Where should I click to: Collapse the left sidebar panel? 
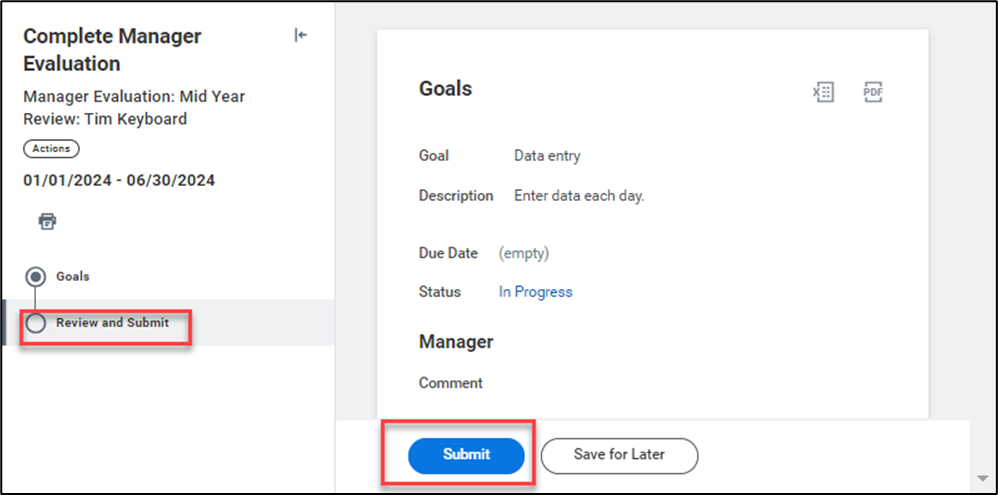click(300, 36)
